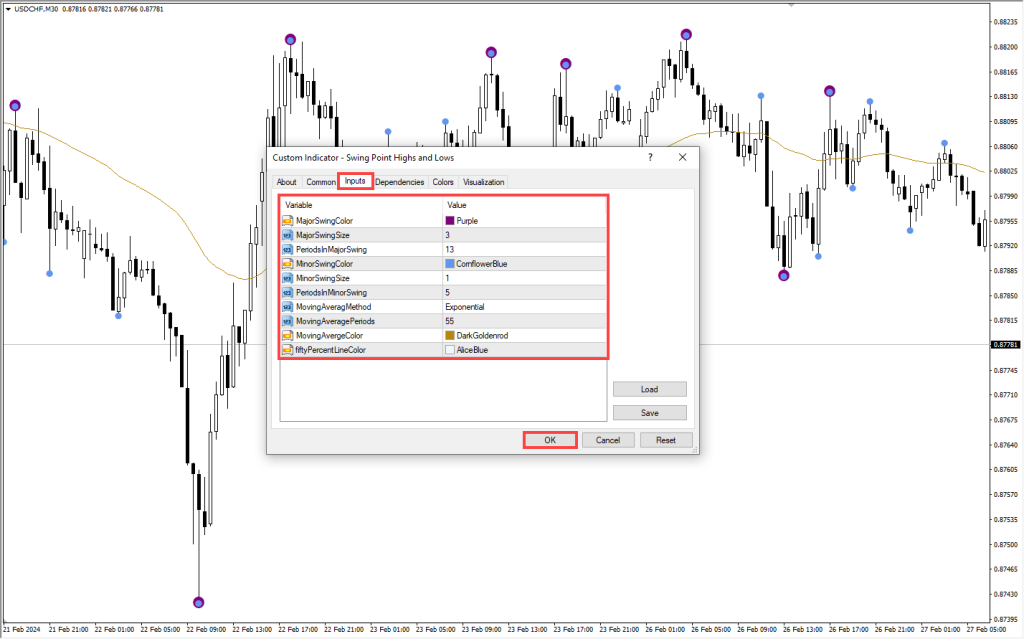This screenshot has width=1024, height=639.
Task: Click the MajorSwingColor variable icon
Action: [x=287, y=221]
